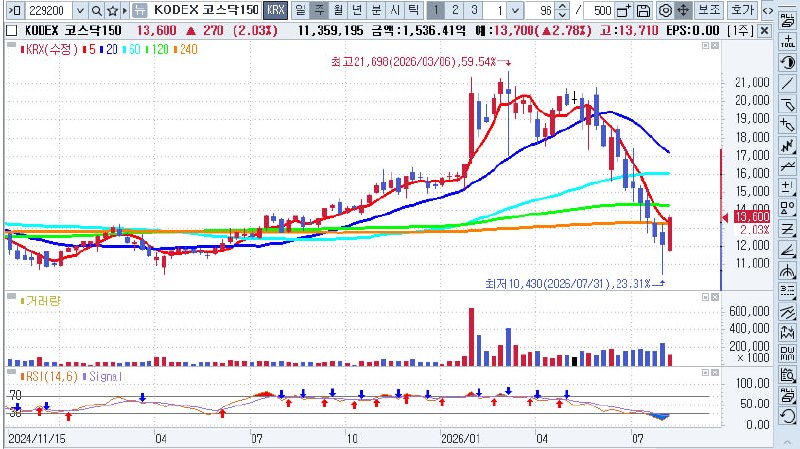Select the dashed levels list tool
Screen dimensions: 800x449
787,291
